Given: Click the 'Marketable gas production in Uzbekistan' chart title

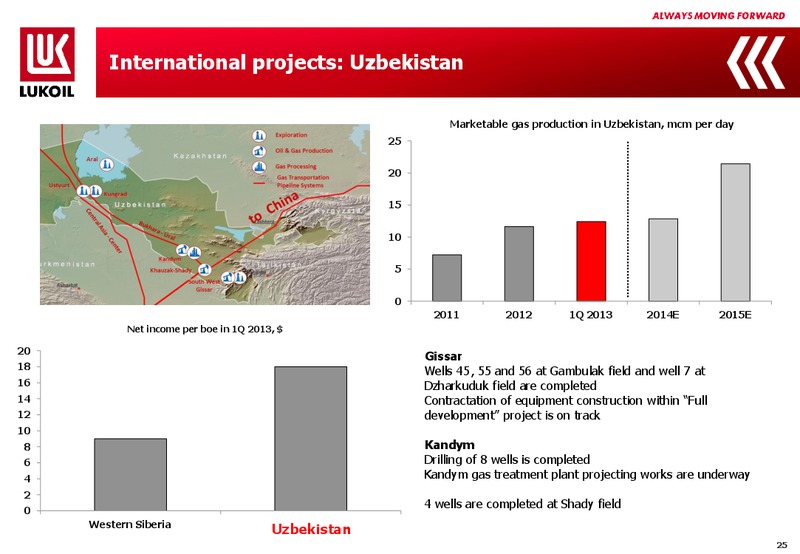Looking at the screenshot, I should pyautogui.click(x=591, y=124).
